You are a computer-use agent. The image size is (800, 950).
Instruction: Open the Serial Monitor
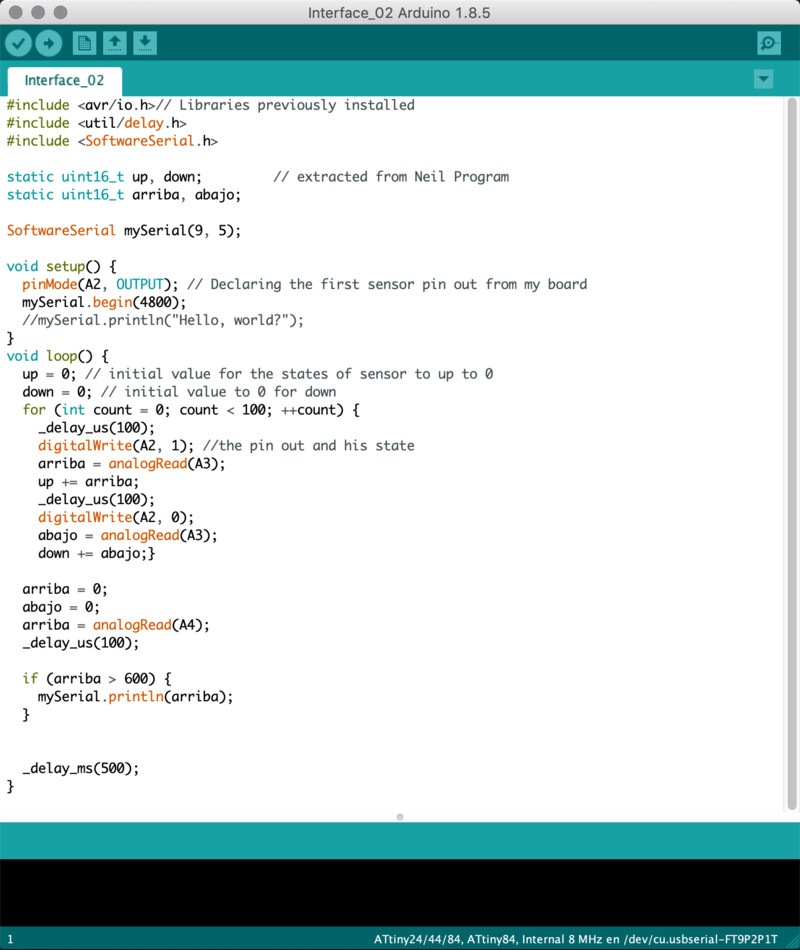[768, 43]
